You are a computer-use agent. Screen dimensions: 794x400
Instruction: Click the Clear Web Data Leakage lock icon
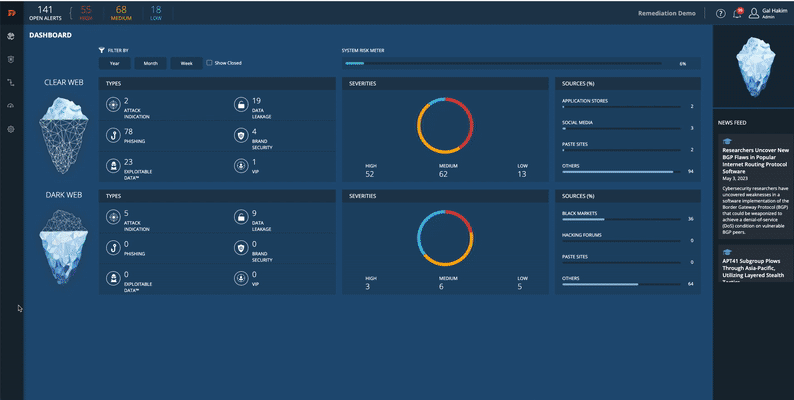pyautogui.click(x=240, y=104)
